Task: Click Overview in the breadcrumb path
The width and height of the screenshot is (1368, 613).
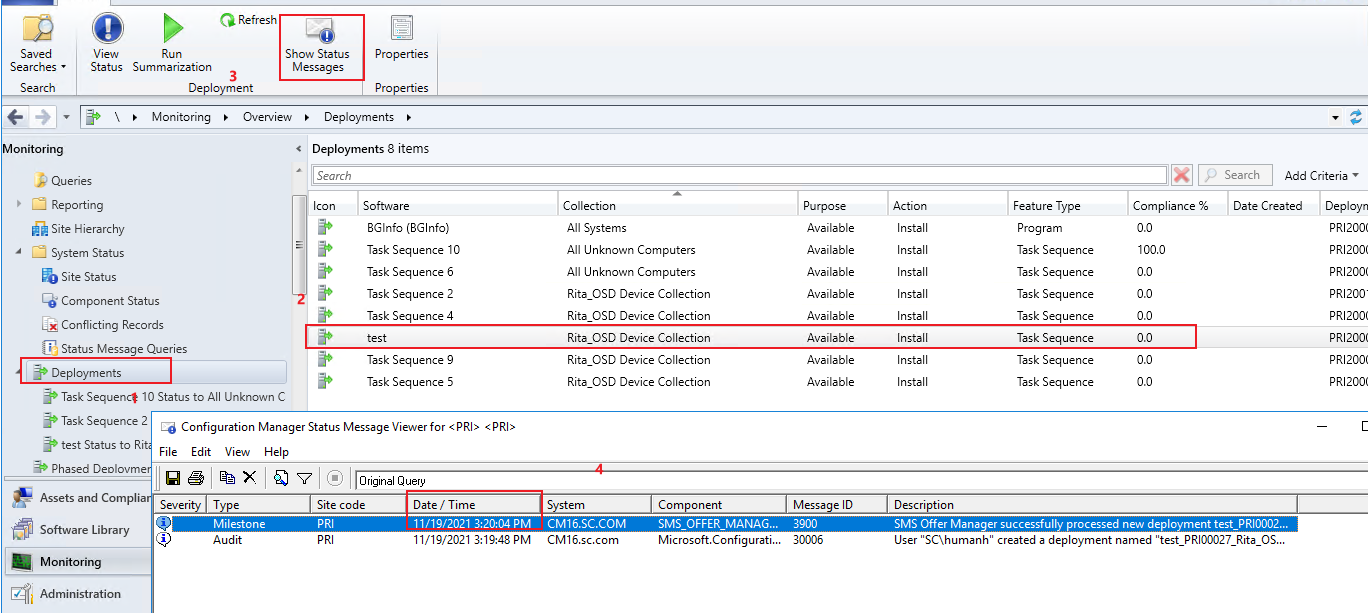Action: point(267,117)
